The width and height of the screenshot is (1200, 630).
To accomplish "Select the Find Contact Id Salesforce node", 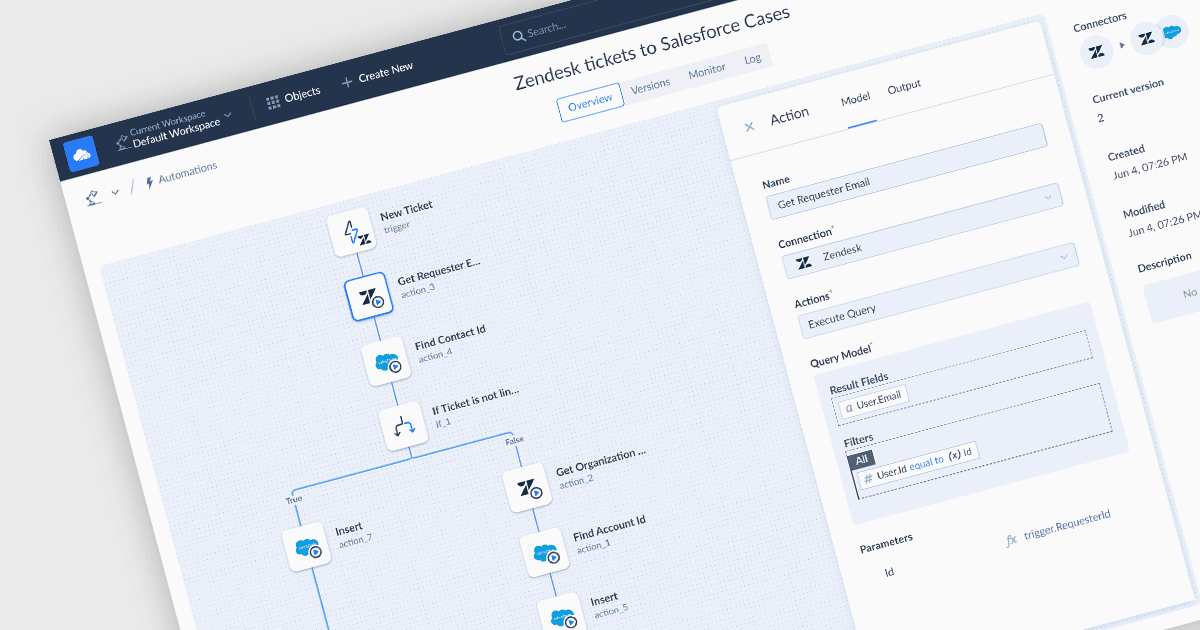I will [387, 363].
